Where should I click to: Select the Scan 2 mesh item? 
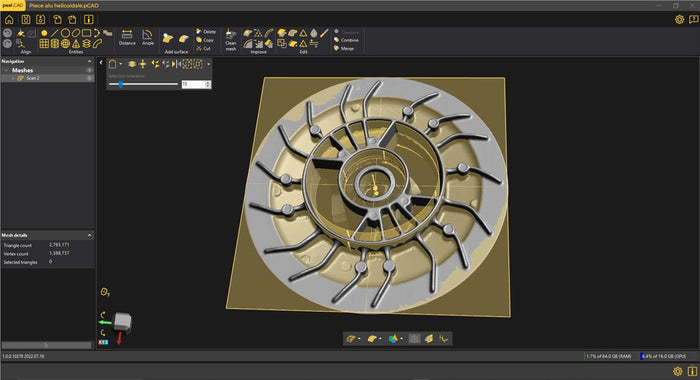coord(33,78)
